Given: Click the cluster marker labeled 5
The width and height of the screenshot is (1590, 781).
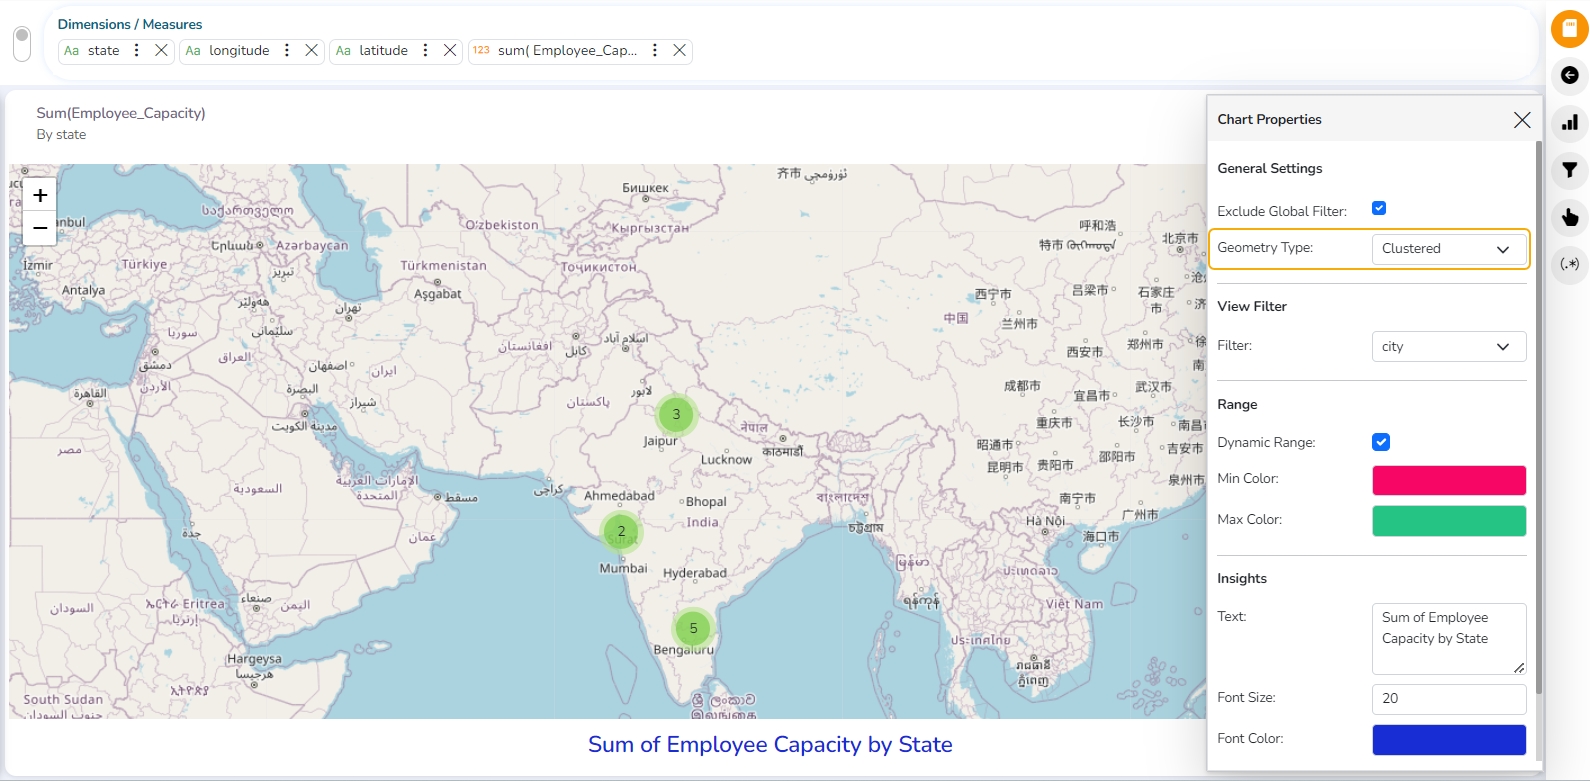Looking at the screenshot, I should coord(693,629).
